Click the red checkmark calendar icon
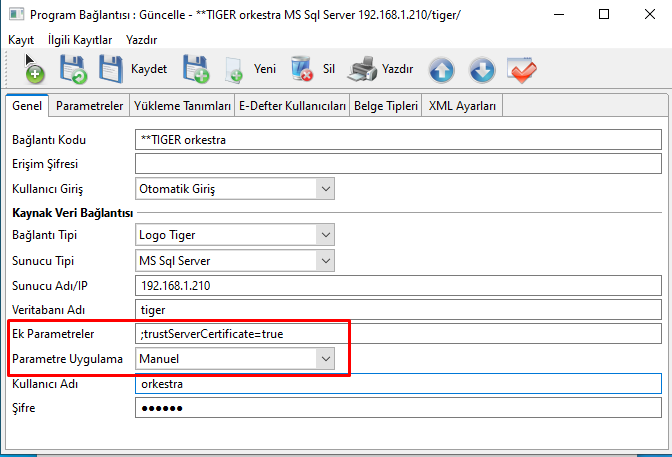 click(521, 70)
